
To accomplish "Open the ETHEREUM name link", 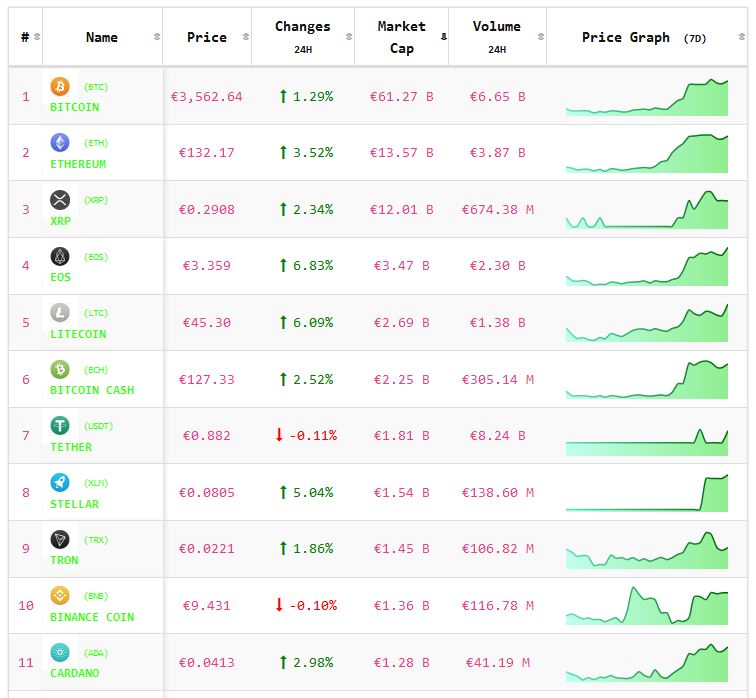I will 78,164.
